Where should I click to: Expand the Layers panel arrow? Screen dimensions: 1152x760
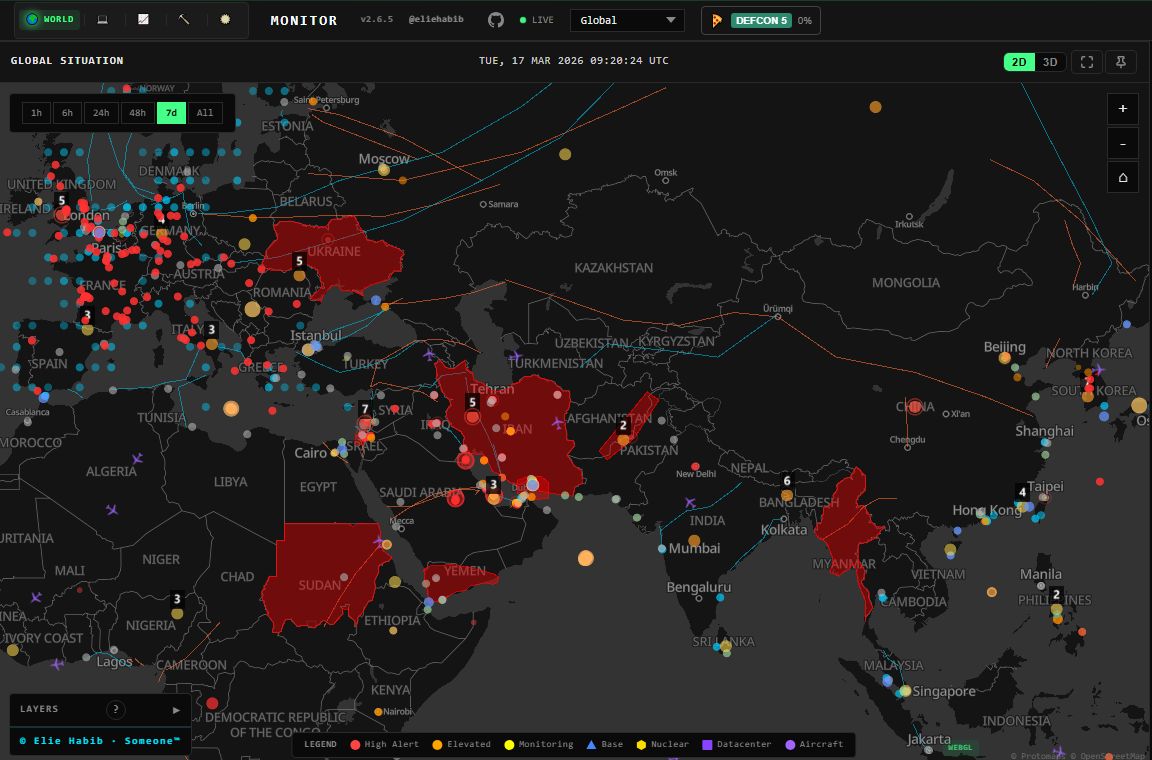(x=177, y=710)
